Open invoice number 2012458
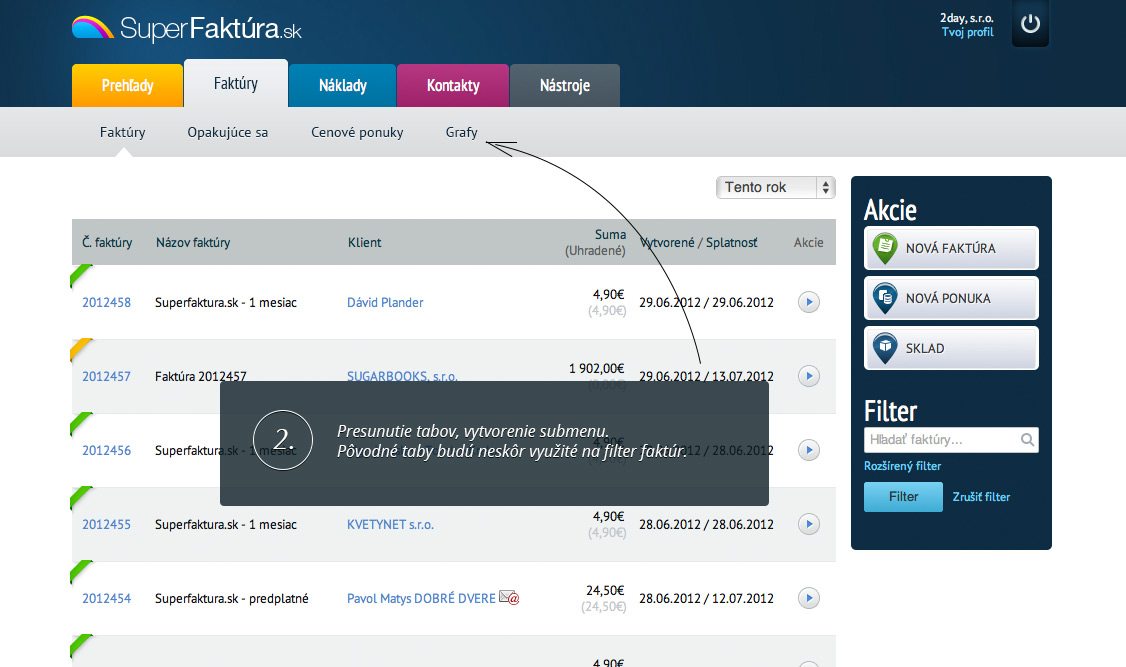1126x667 pixels. click(106, 302)
